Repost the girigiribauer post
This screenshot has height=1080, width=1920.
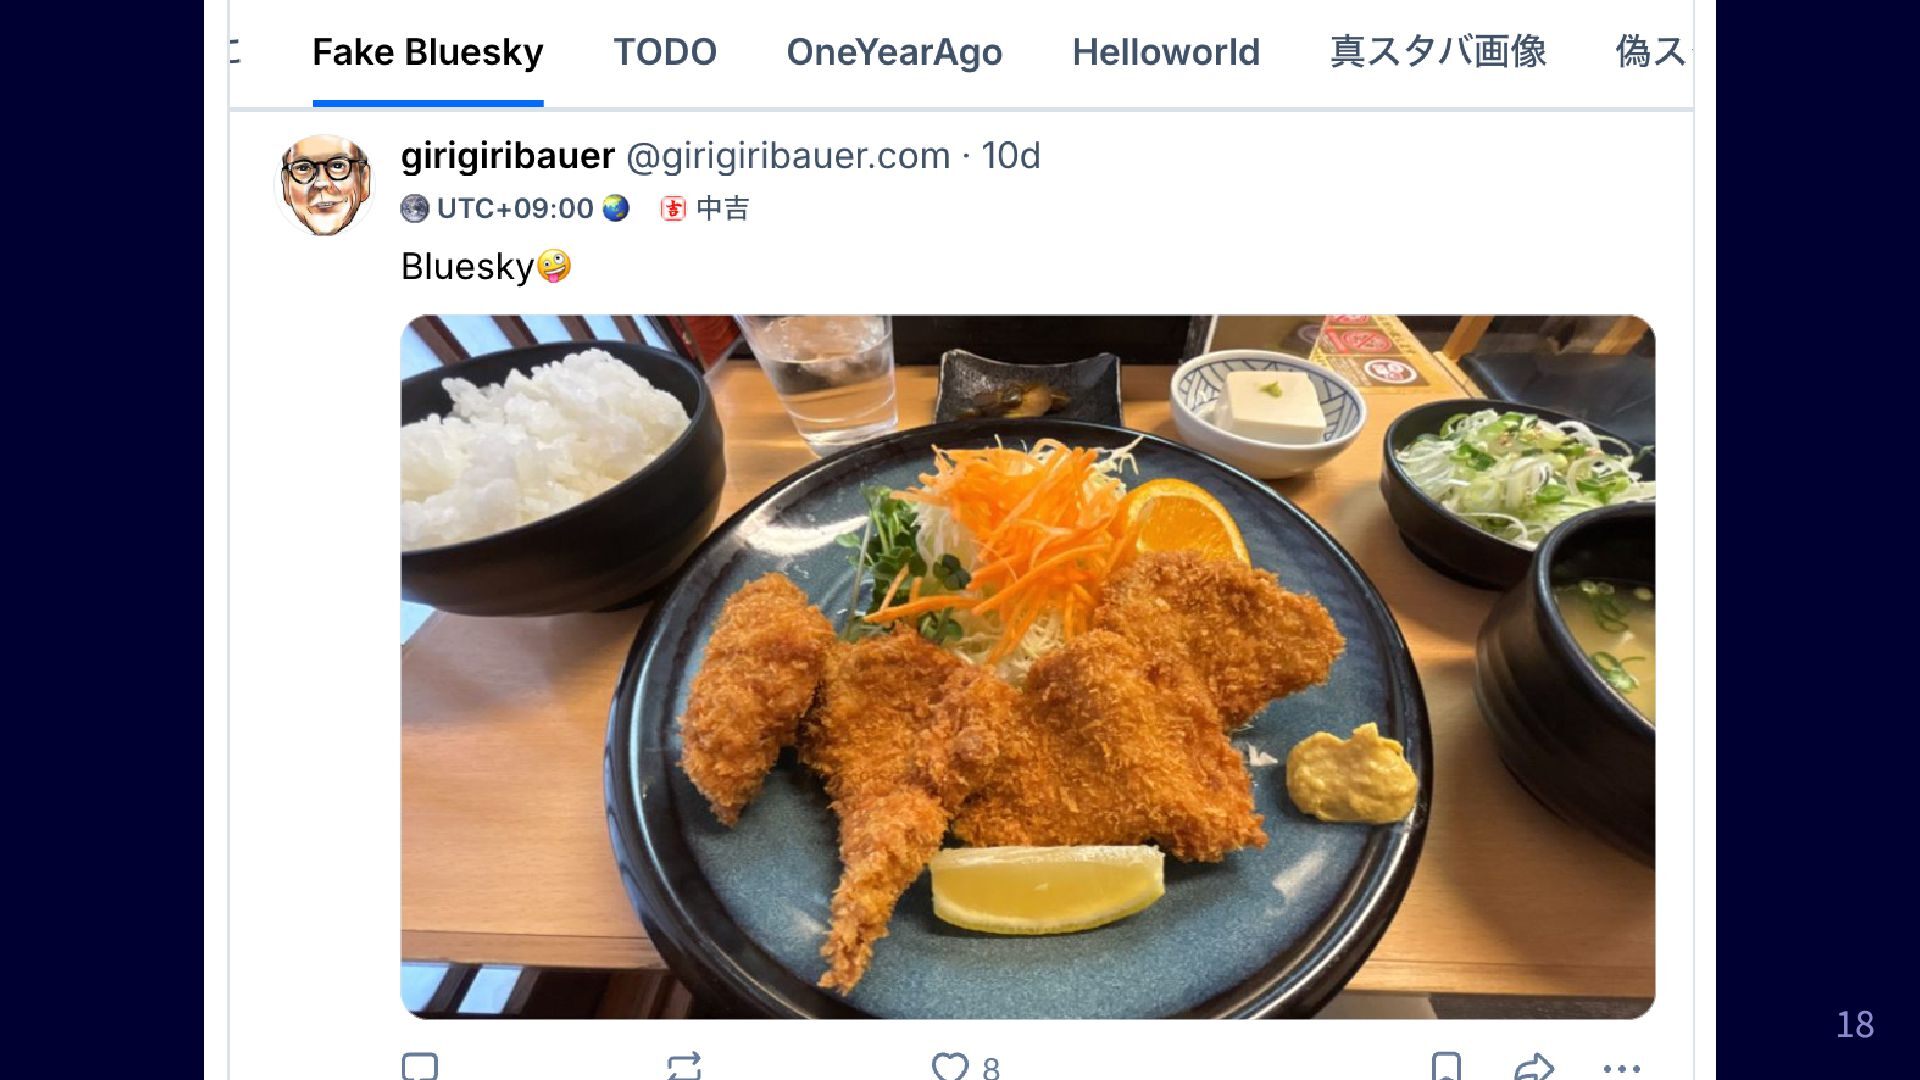pos(684,1066)
